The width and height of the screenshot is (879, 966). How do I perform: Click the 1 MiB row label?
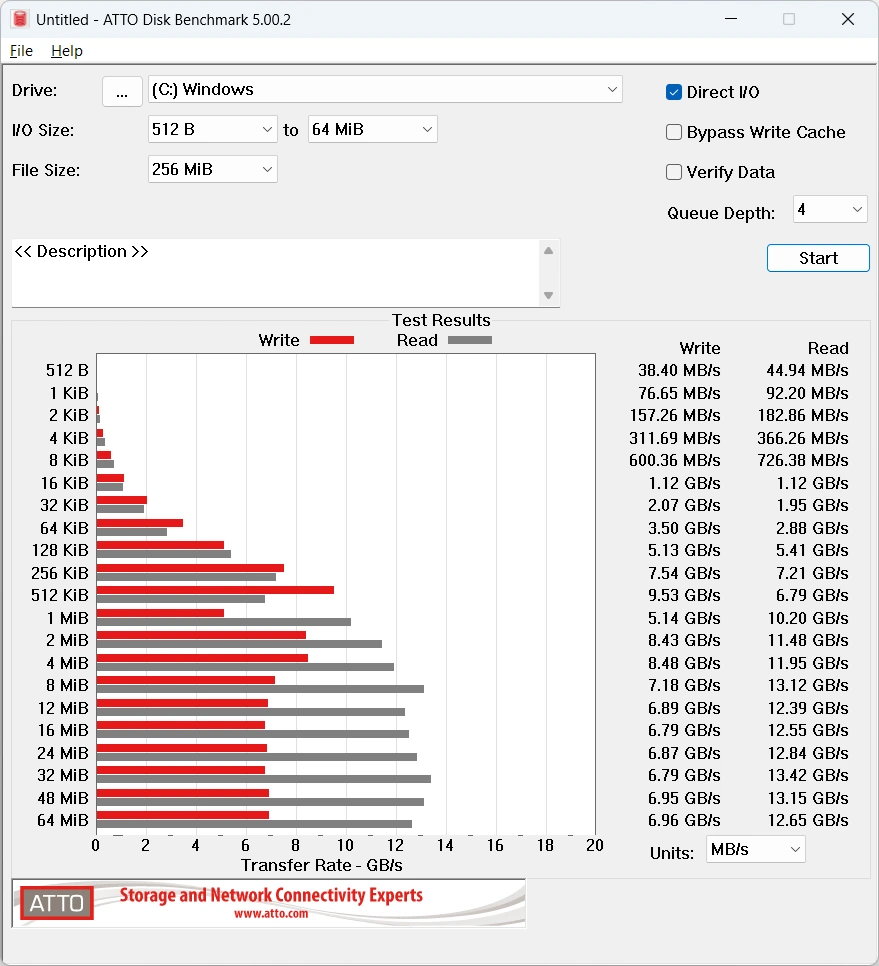click(x=68, y=618)
